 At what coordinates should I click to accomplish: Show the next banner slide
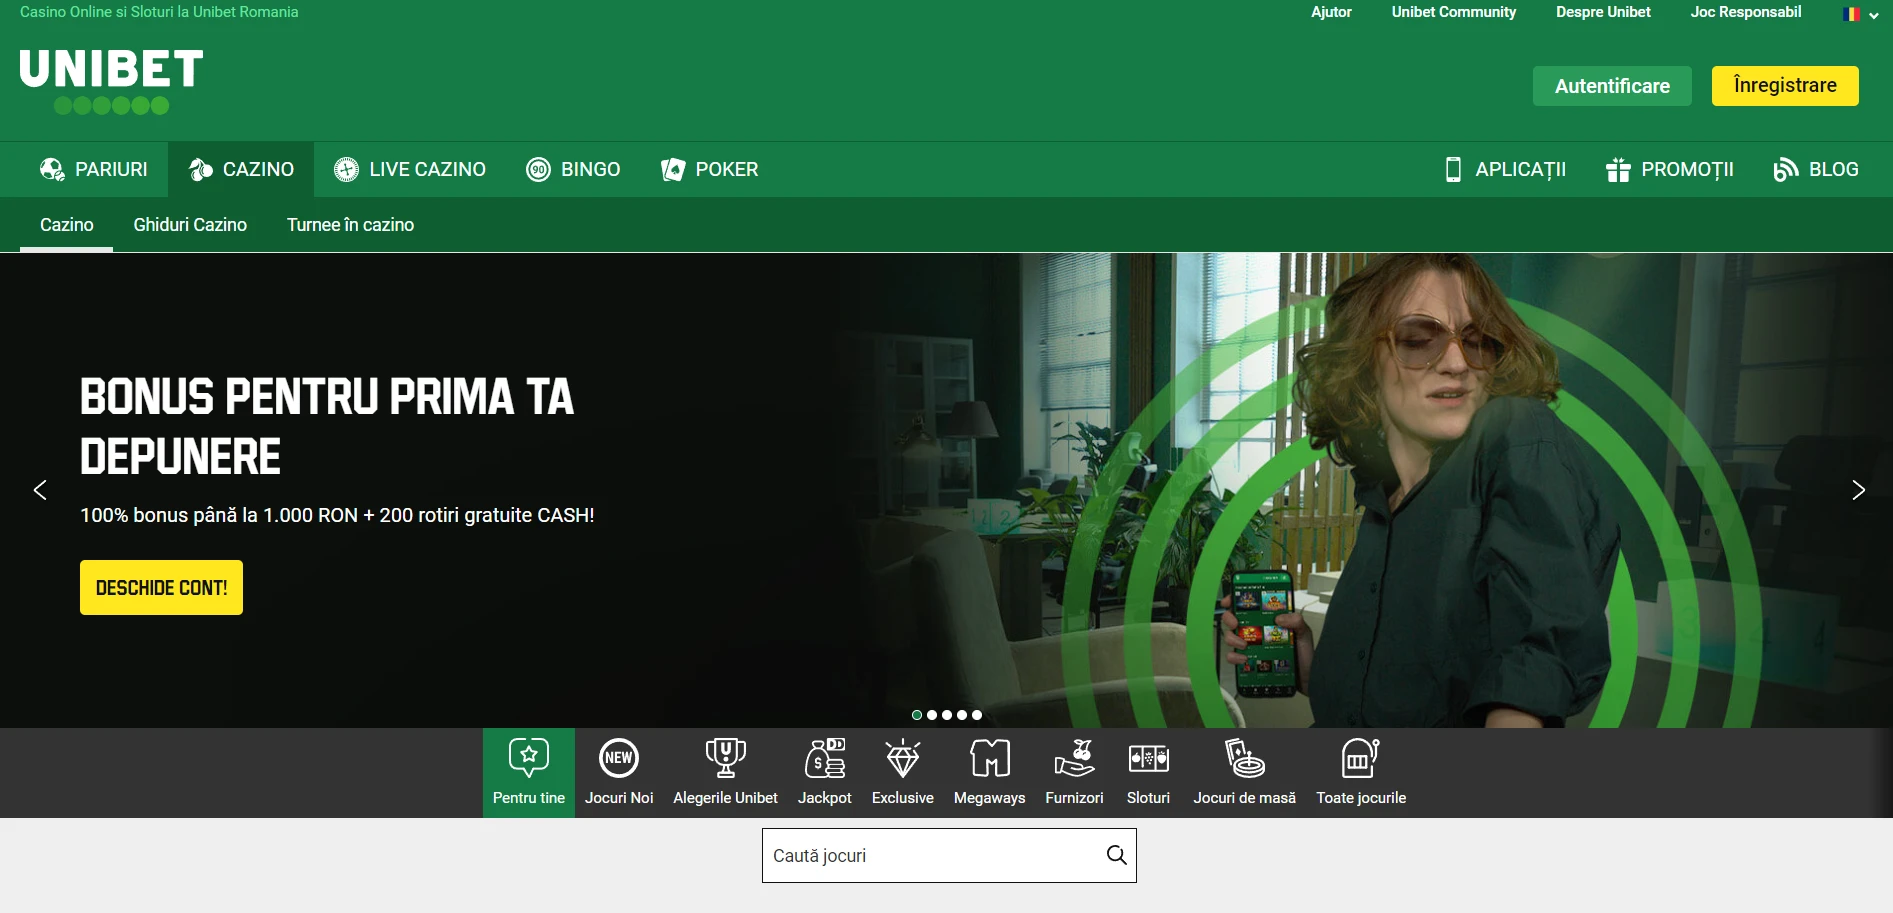[x=1858, y=490]
